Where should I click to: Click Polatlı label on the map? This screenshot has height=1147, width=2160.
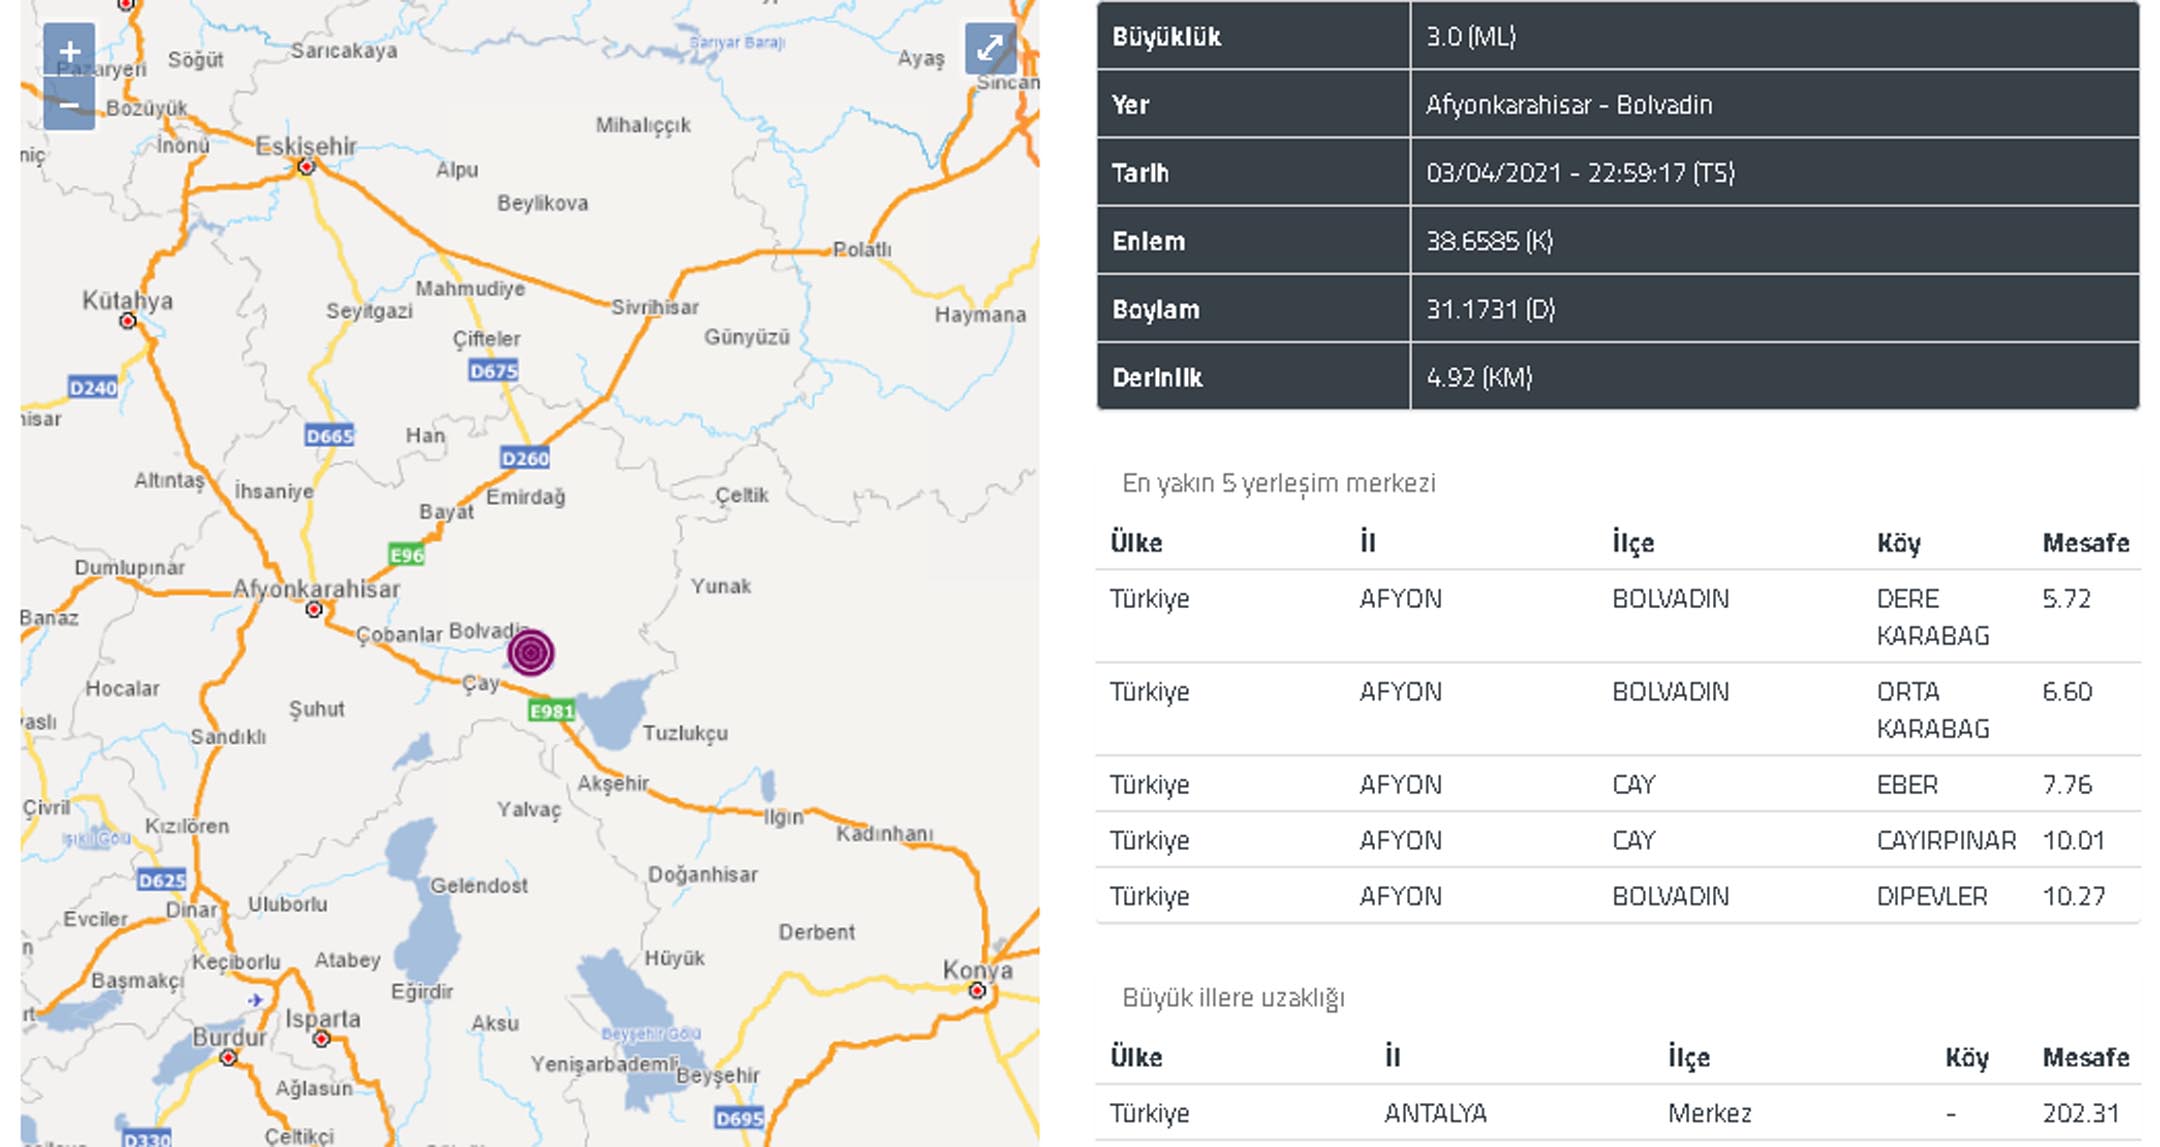click(862, 249)
